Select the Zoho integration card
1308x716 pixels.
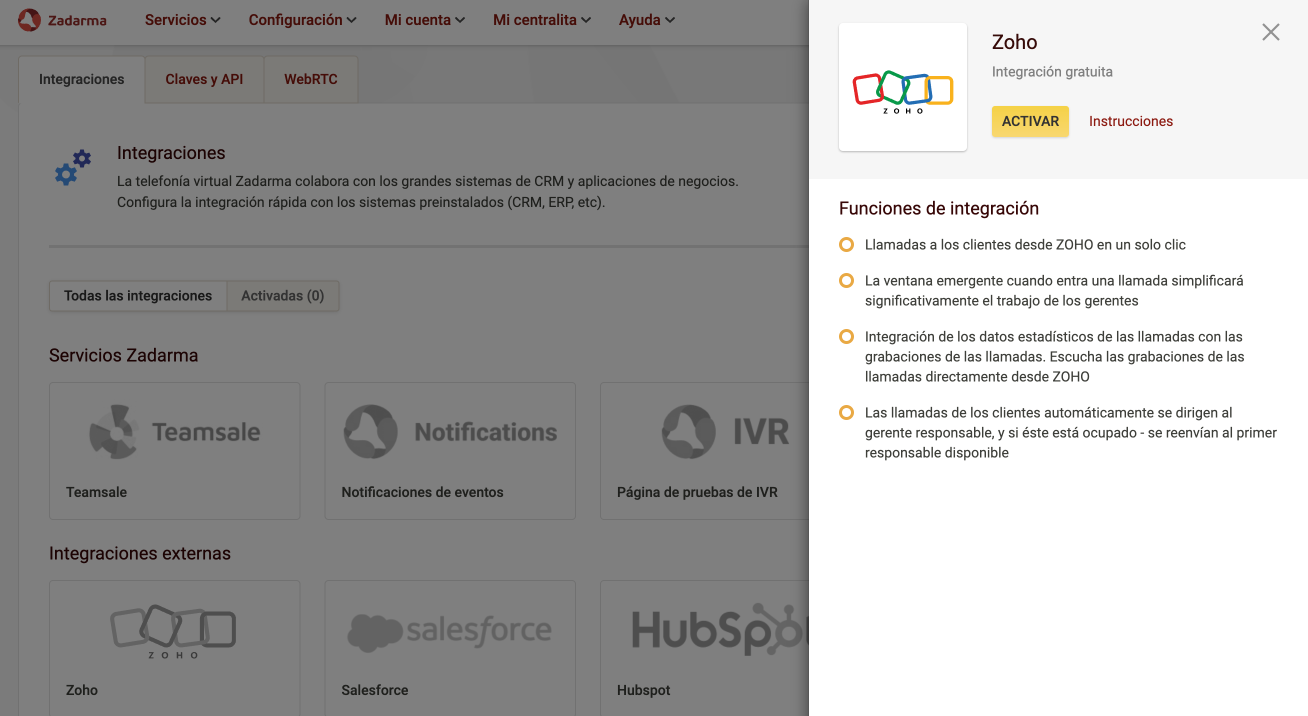[175, 648]
